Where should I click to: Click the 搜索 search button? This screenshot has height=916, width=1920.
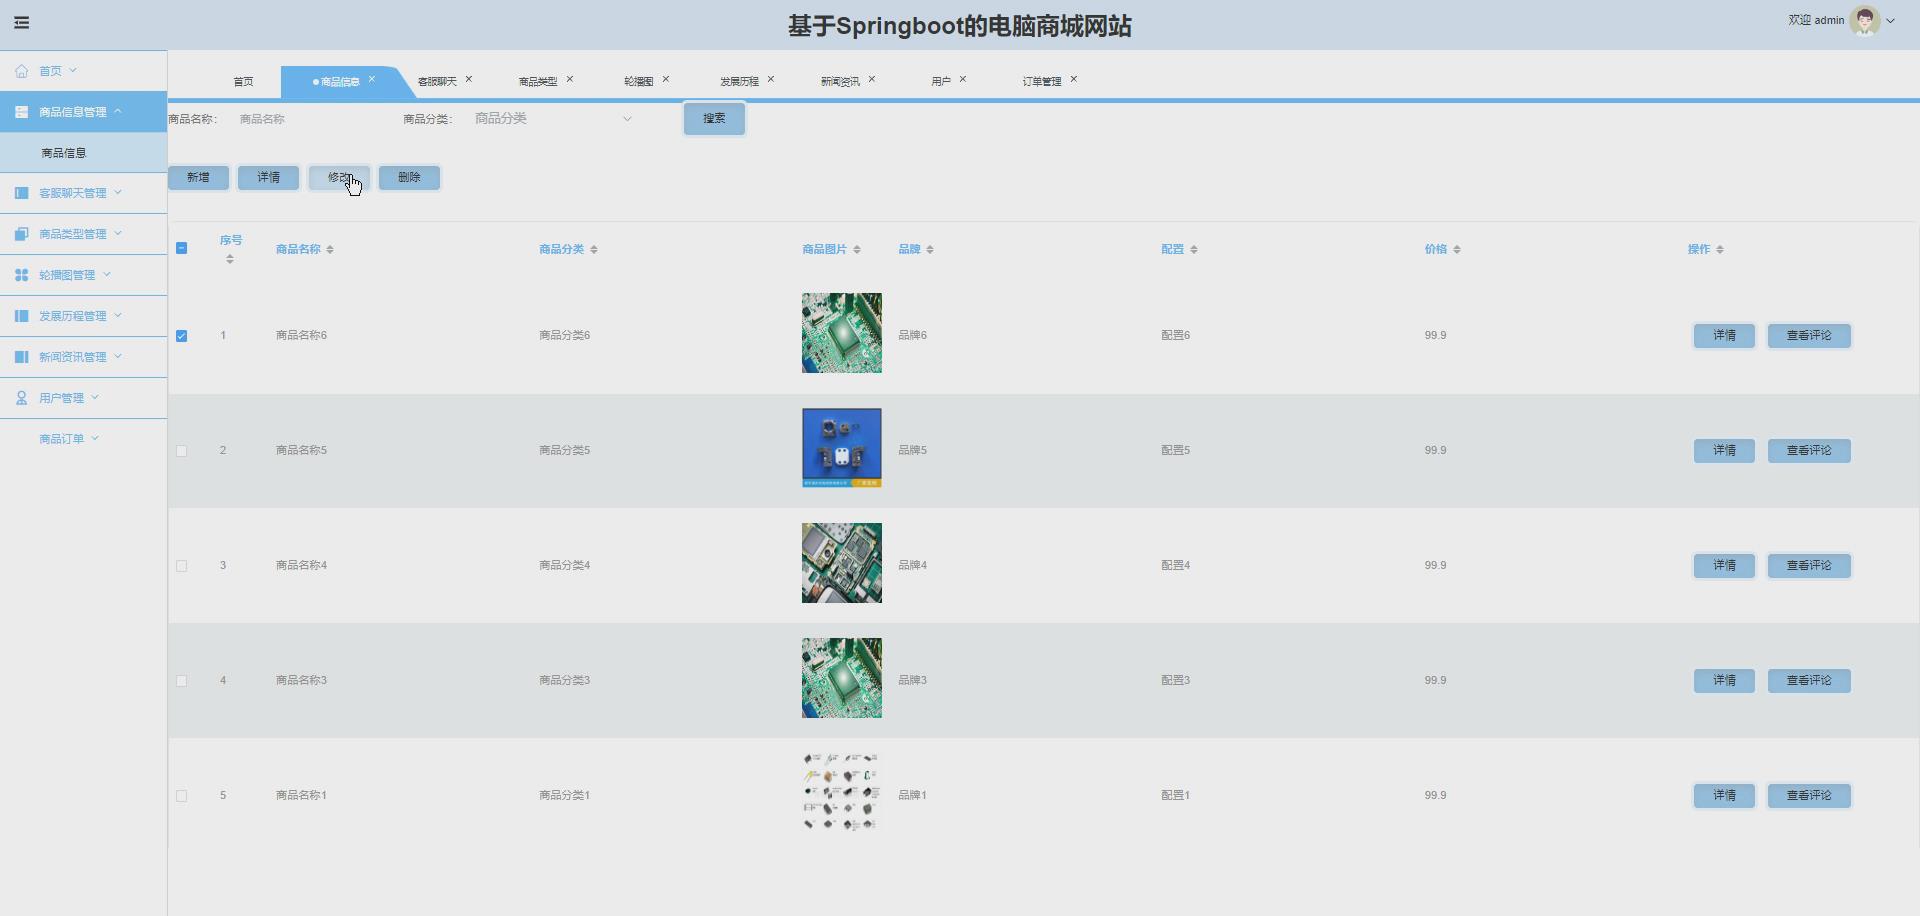pos(713,118)
